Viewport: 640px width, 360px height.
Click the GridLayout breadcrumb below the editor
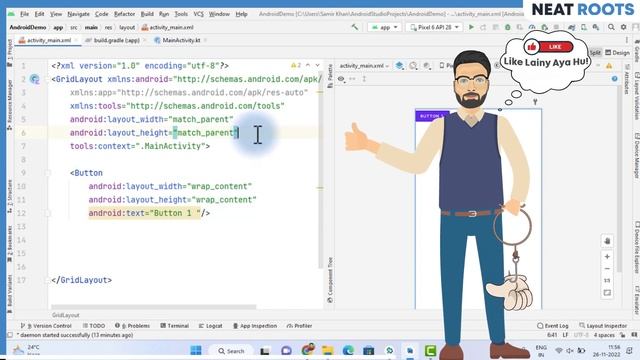[66, 316]
